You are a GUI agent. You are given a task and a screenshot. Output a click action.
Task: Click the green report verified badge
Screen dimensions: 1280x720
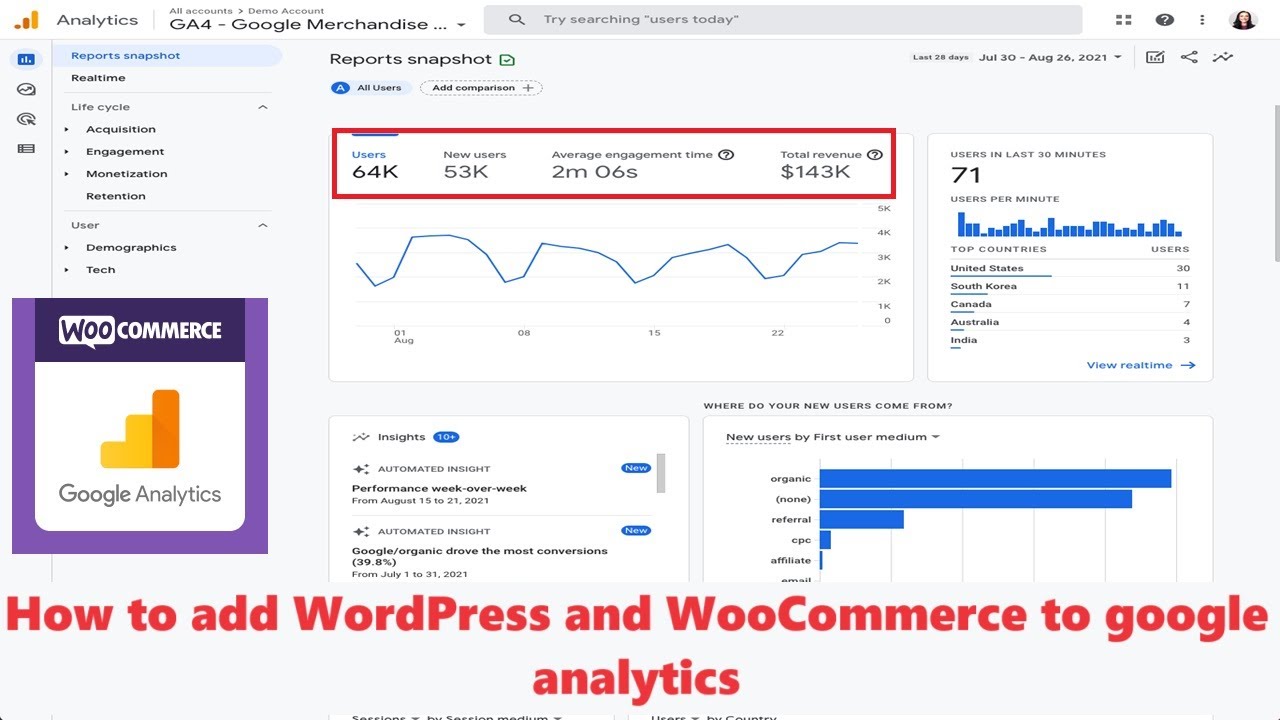click(x=507, y=60)
